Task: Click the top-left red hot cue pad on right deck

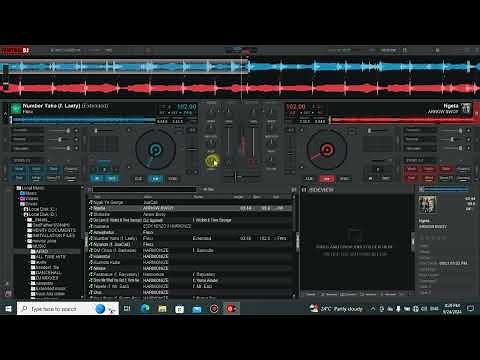Action: [412, 169]
